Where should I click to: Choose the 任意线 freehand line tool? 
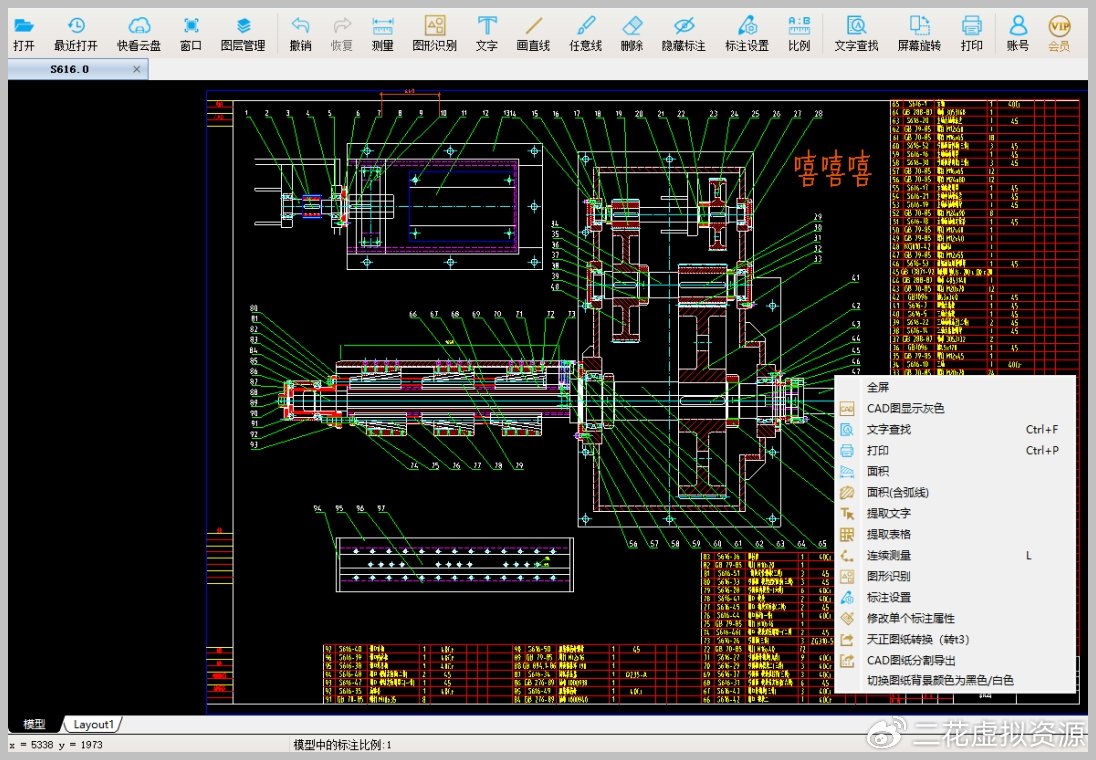[x=586, y=34]
